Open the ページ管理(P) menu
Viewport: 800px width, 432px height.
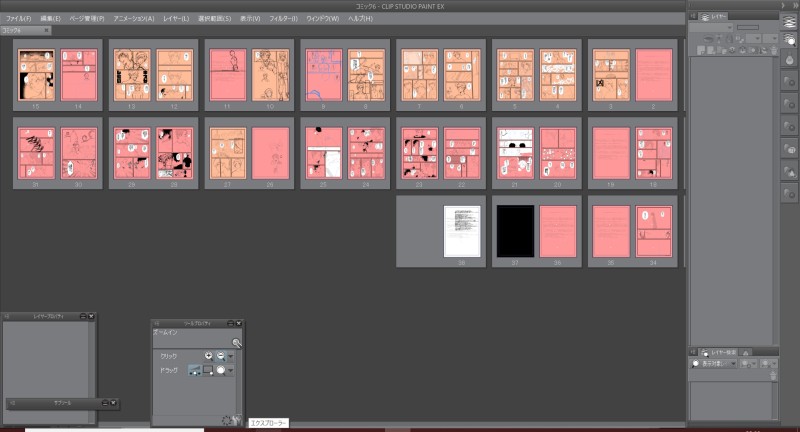tap(87, 18)
